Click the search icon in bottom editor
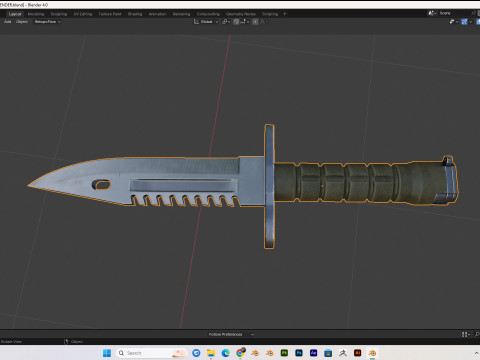 click(477, 334)
